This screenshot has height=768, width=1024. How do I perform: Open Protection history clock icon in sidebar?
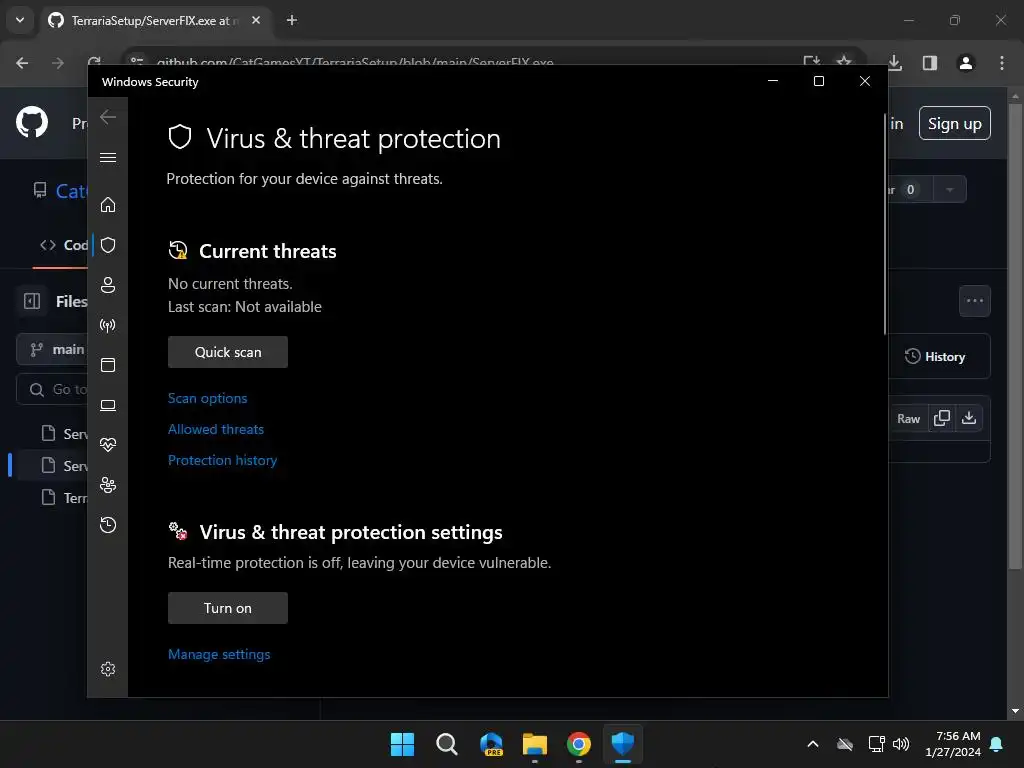tap(108, 525)
